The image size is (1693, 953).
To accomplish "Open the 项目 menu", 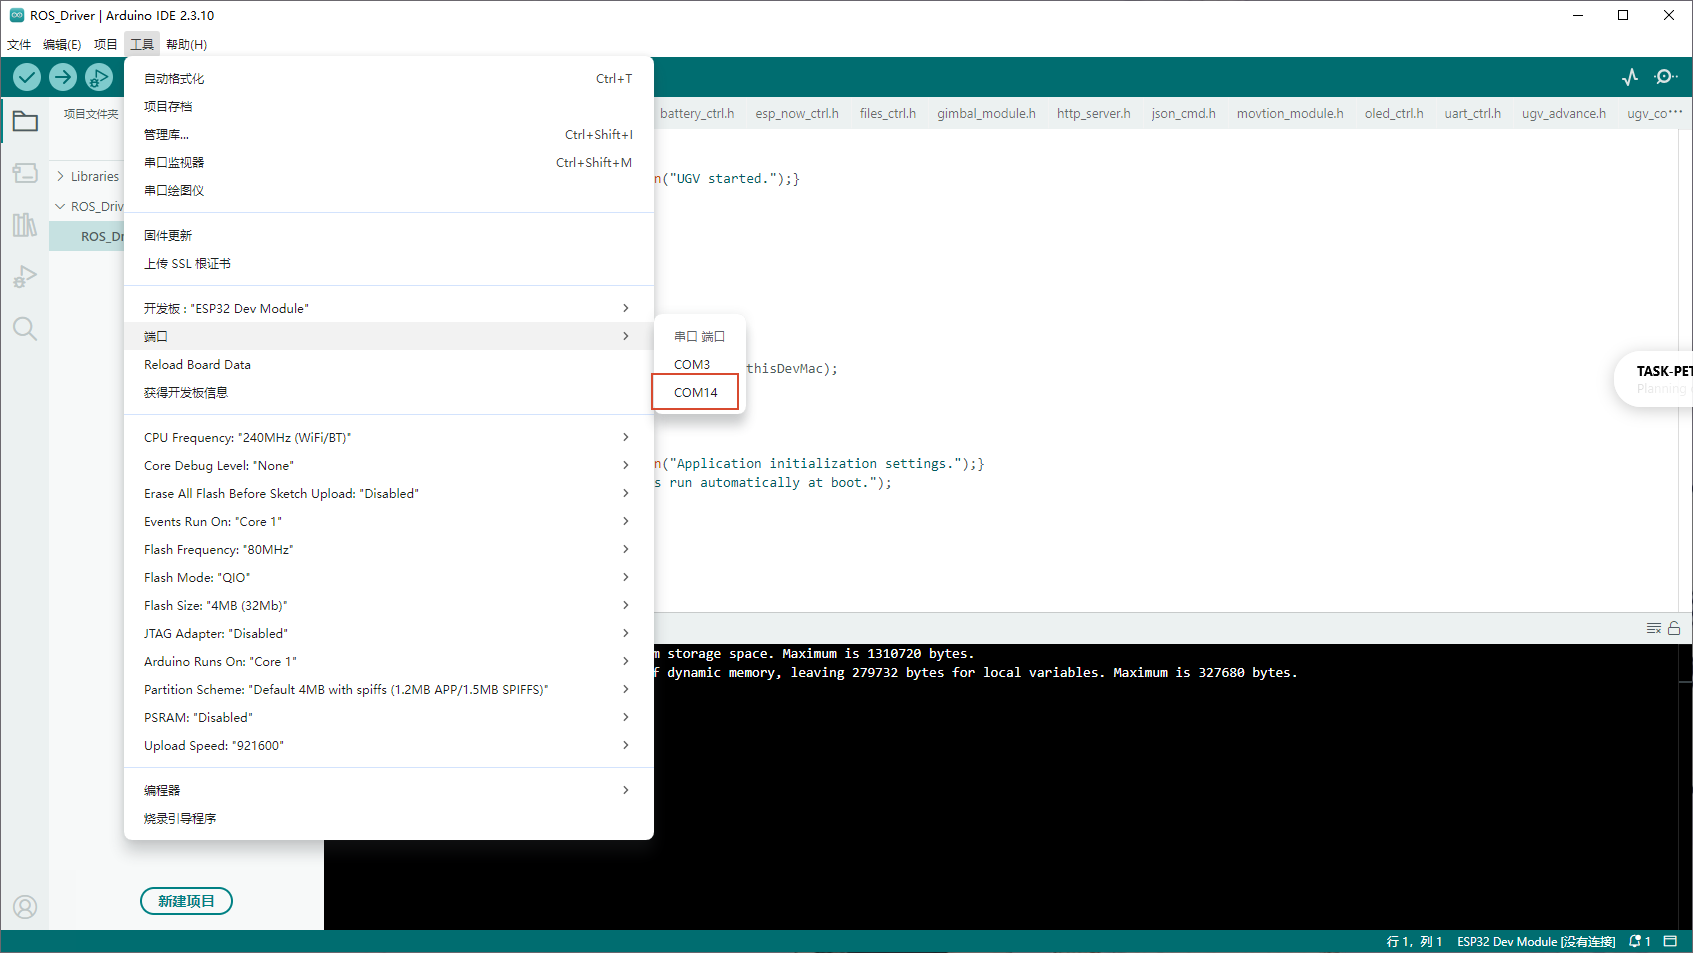I will point(105,44).
